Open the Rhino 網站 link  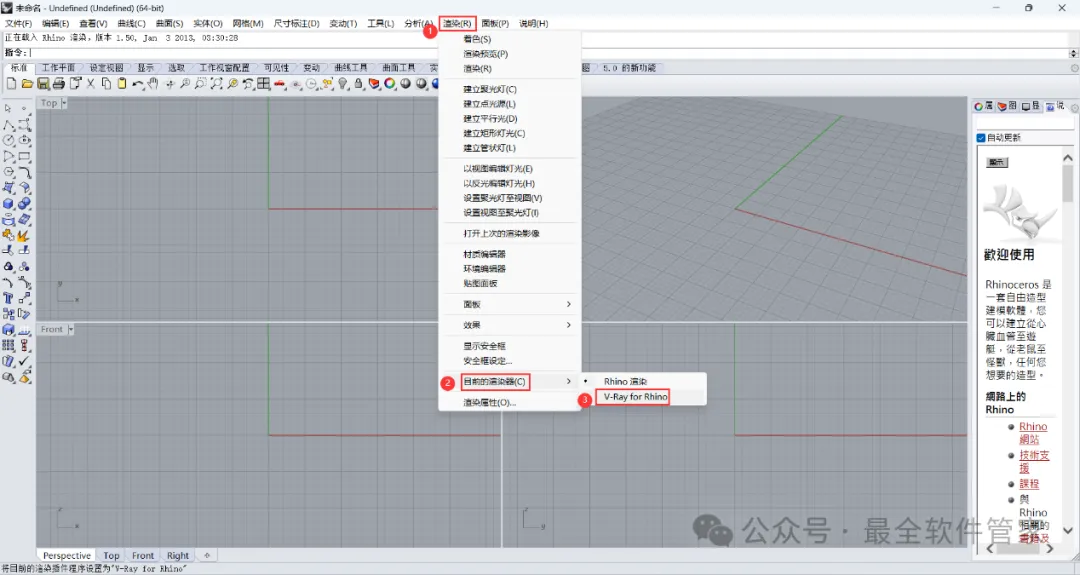1032,433
